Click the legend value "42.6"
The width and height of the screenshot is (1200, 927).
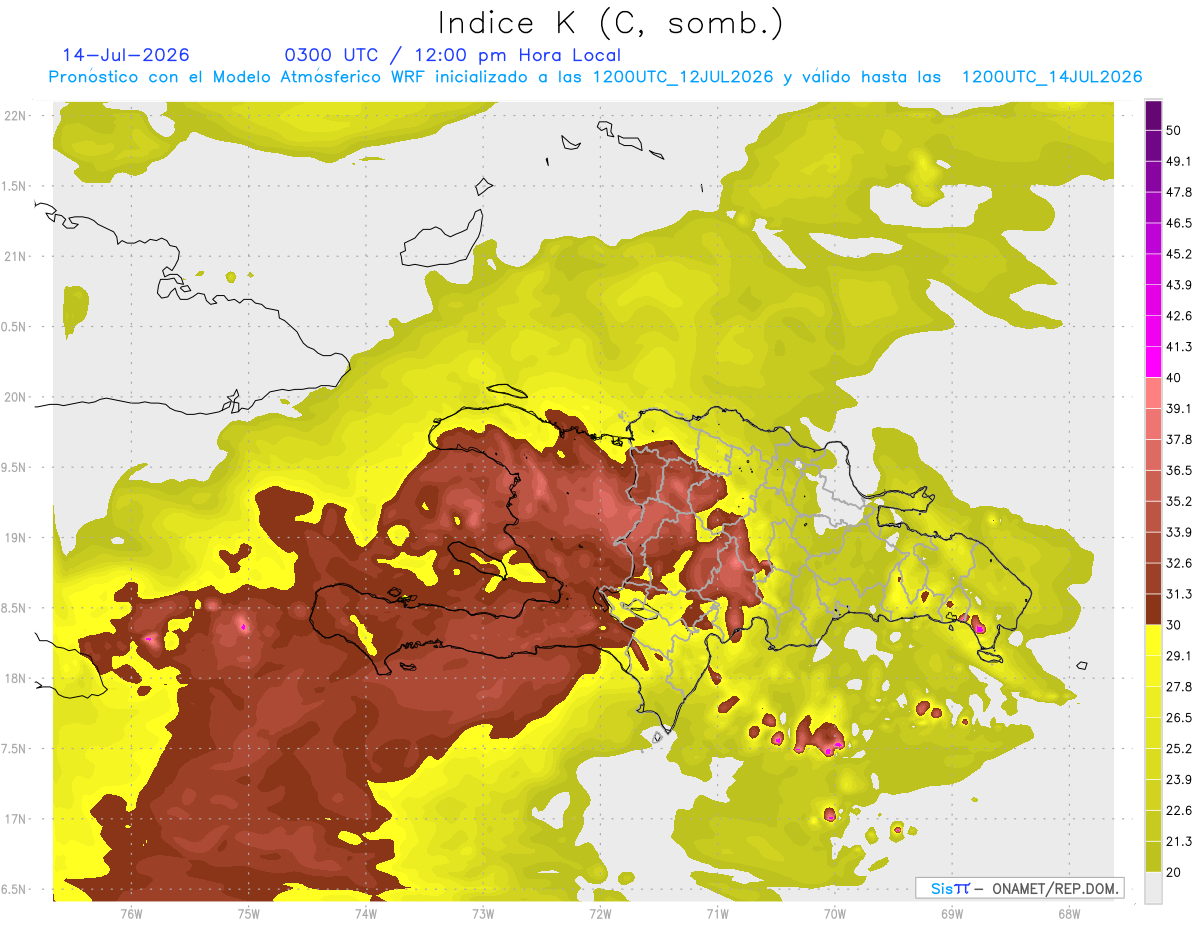(x=1178, y=316)
